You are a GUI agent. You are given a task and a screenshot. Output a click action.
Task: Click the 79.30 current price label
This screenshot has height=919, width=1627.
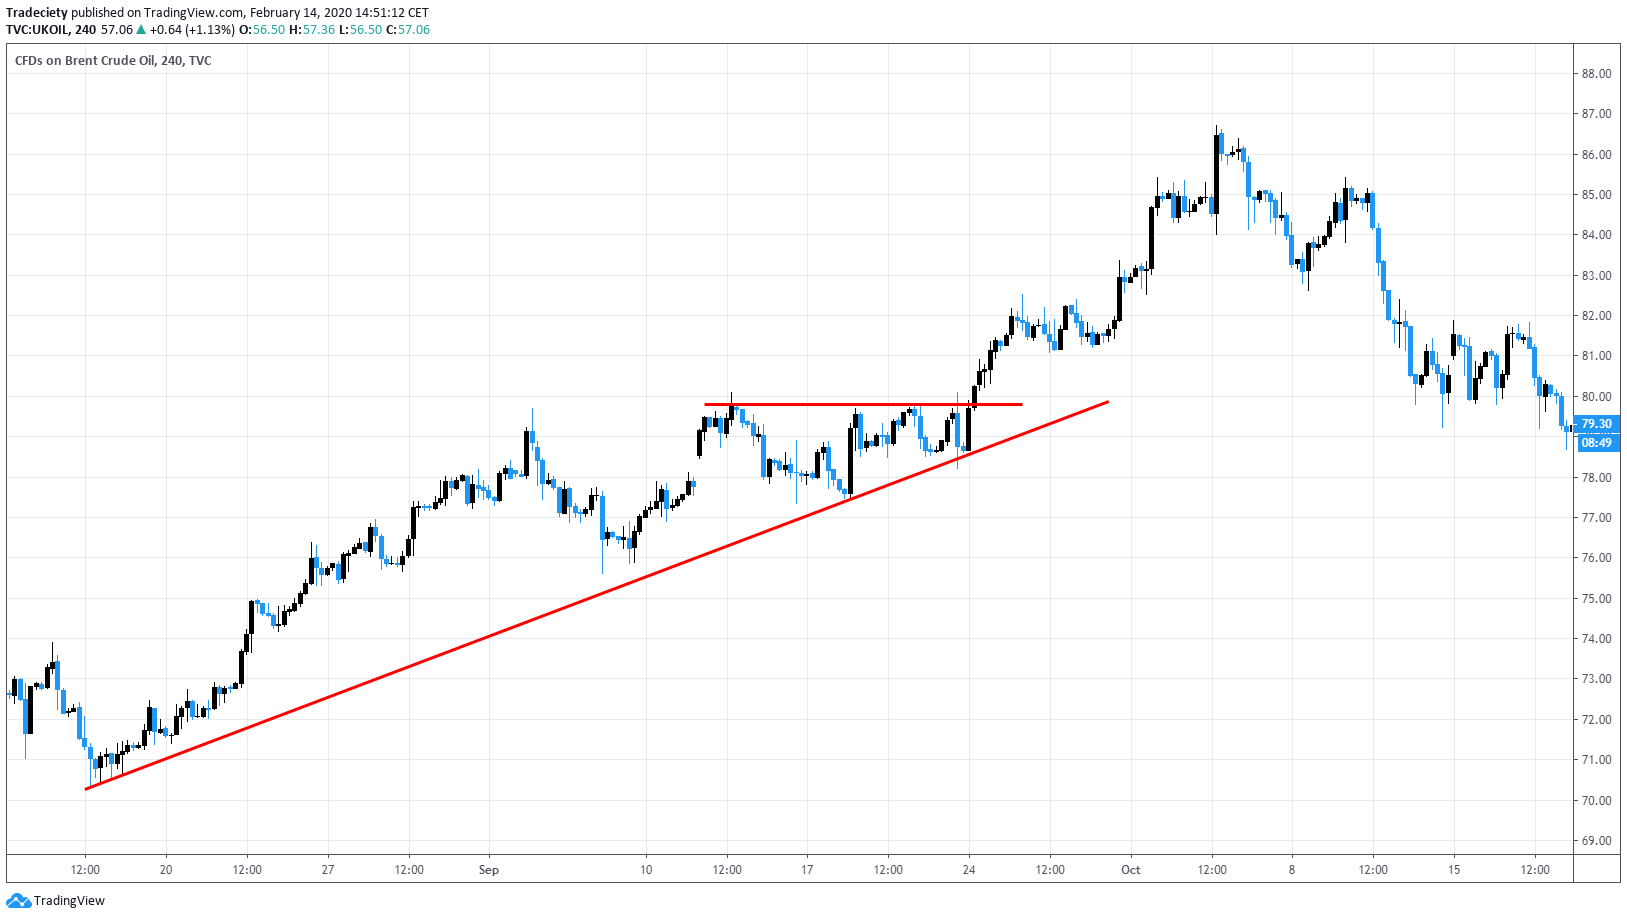click(x=1596, y=424)
